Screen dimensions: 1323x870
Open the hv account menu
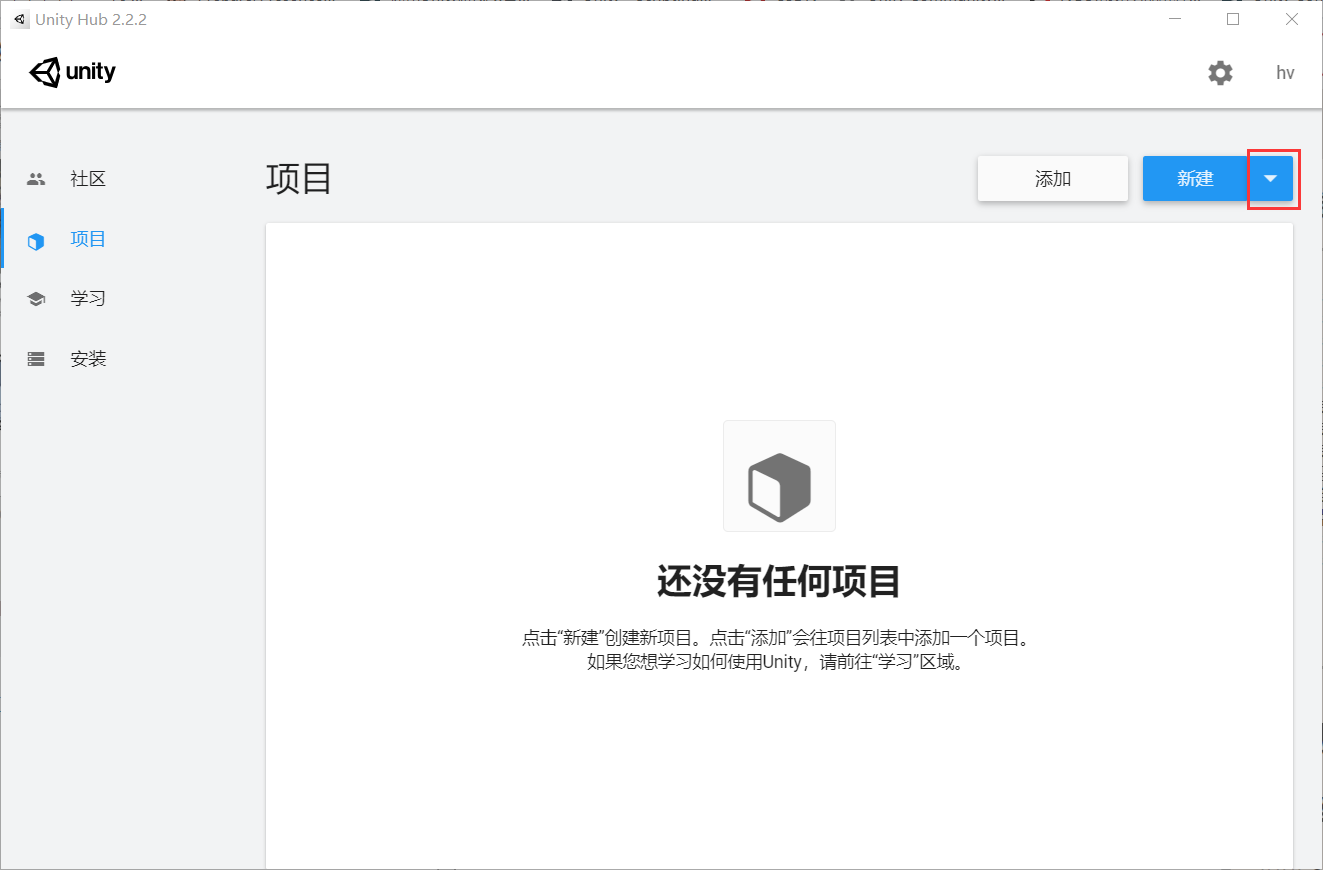(1284, 72)
